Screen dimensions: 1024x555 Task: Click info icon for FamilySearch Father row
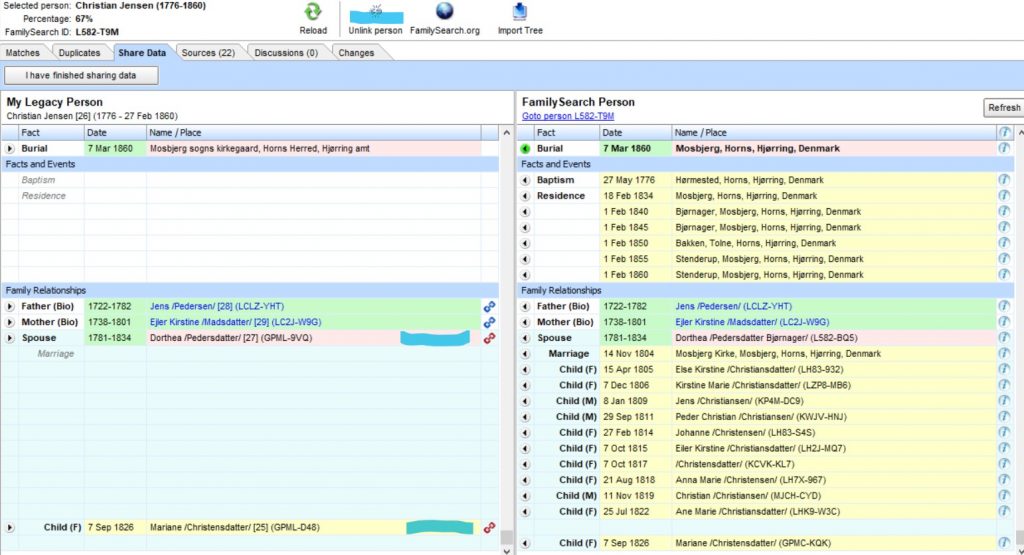click(x=1004, y=306)
